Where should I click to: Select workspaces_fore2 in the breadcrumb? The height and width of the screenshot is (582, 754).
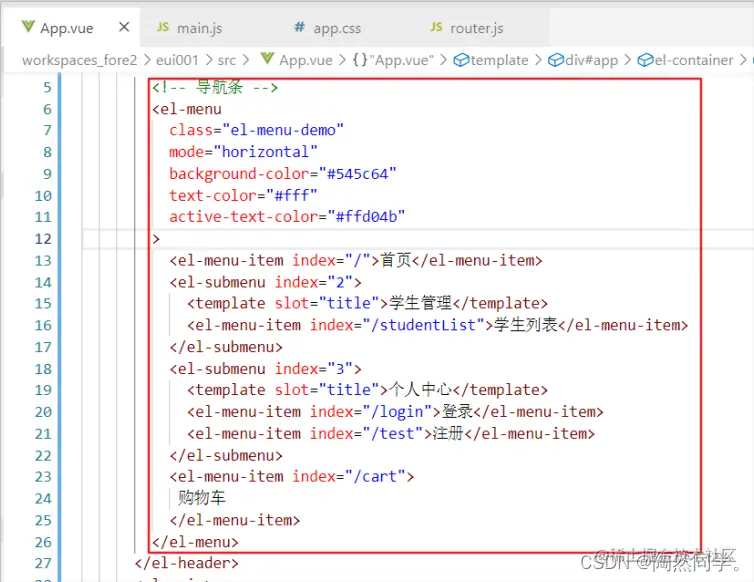pos(79,60)
